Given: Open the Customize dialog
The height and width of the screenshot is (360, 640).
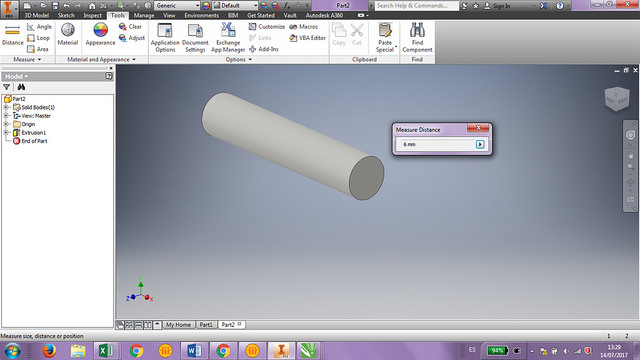Looking at the screenshot, I should point(267,27).
